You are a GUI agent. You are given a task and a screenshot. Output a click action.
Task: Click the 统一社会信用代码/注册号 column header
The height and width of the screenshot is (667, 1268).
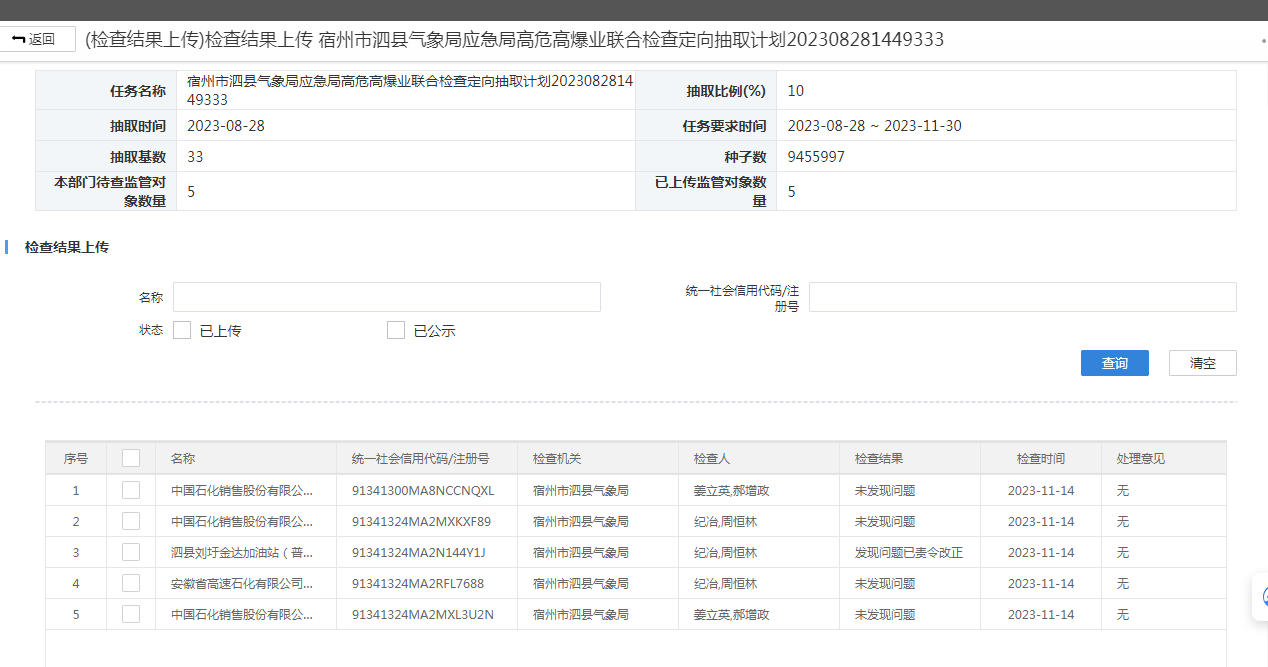[x=427, y=458]
